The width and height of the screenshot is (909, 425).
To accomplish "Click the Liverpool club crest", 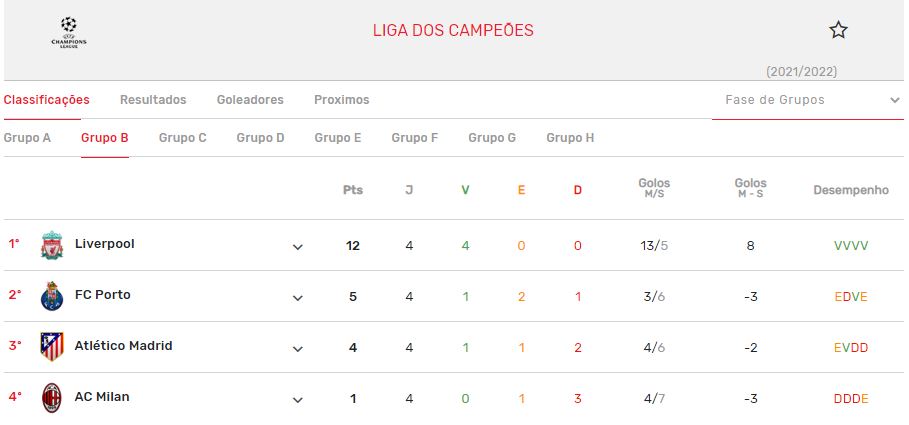I will point(52,245).
